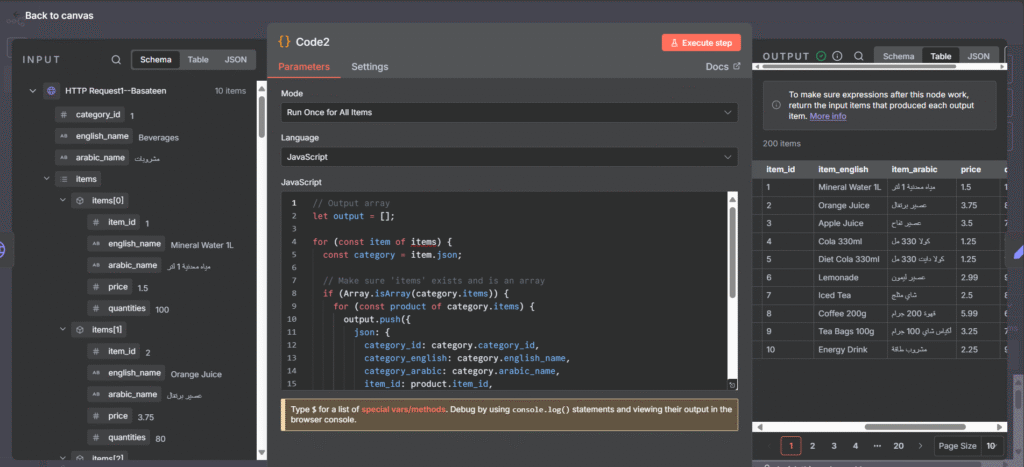Click the globe icon of HTTP Request1--Basateen

coord(51,91)
